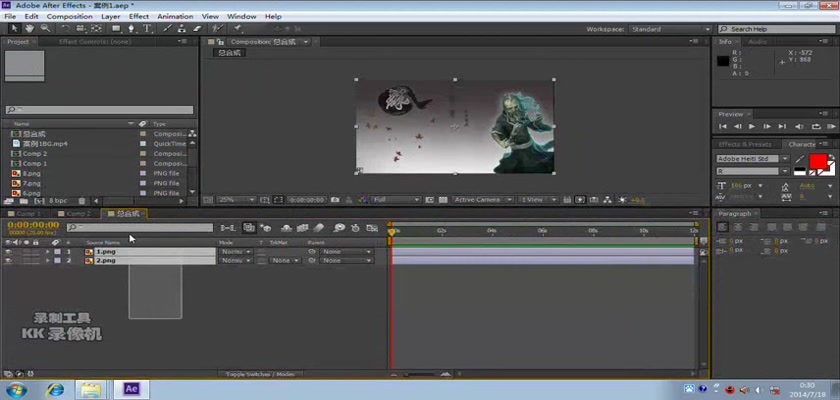Click the black and white reset swatch
Image resolution: width=840 pixels, height=400 pixels.
click(799, 172)
